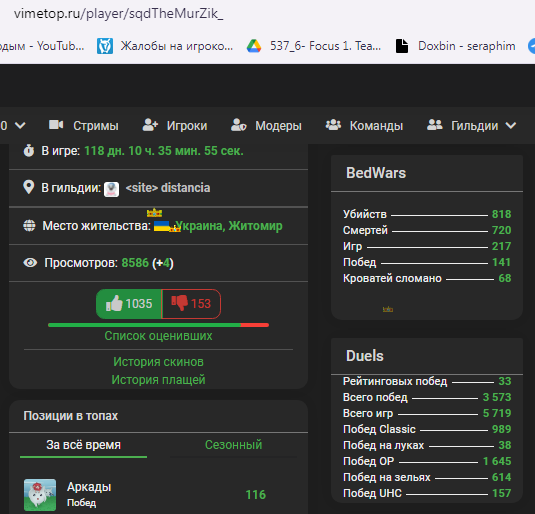Click BedWars Побед value 141
Viewport: 535px width, 514px height.
(x=501, y=262)
